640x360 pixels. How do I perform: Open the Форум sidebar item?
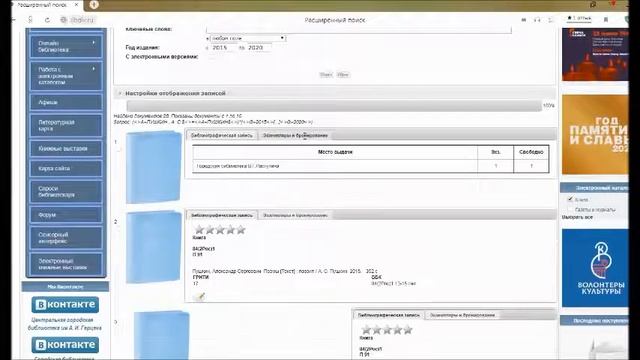coord(66,215)
